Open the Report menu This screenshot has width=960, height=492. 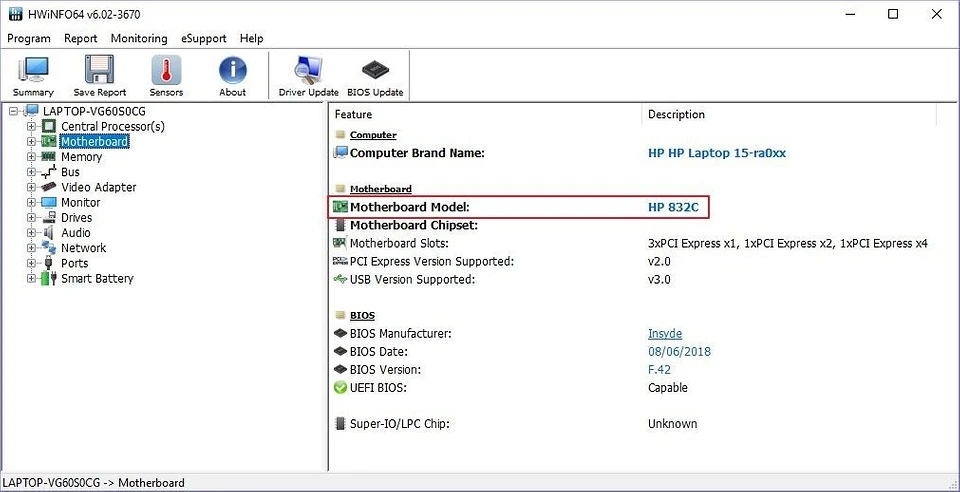tap(81, 38)
